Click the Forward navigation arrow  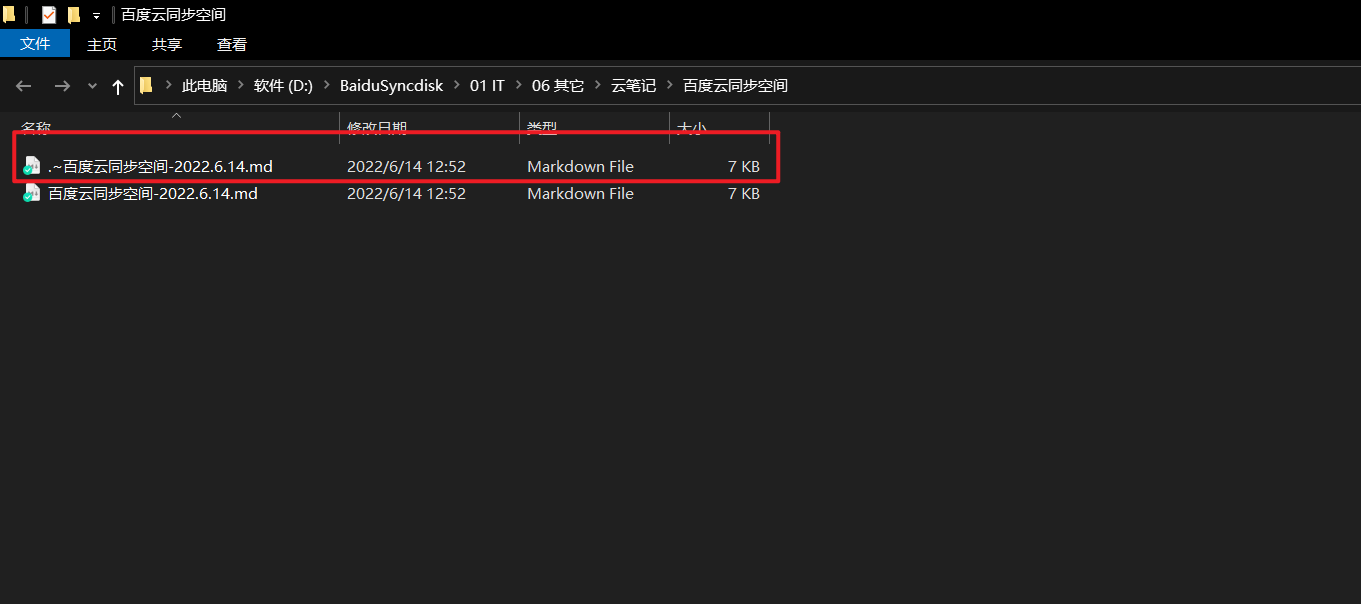[x=62, y=86]
